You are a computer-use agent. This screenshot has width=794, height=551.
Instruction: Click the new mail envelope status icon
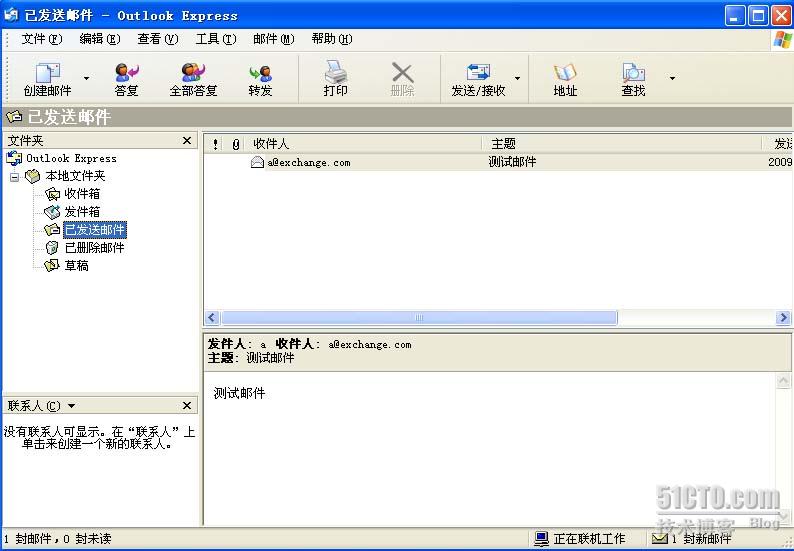(659, 538)
